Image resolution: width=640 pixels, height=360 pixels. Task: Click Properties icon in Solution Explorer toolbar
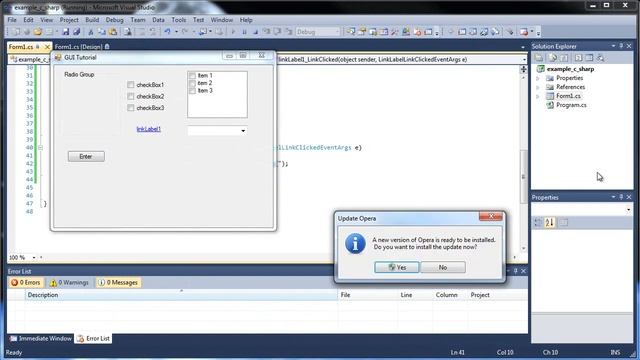tap(539, 58)
